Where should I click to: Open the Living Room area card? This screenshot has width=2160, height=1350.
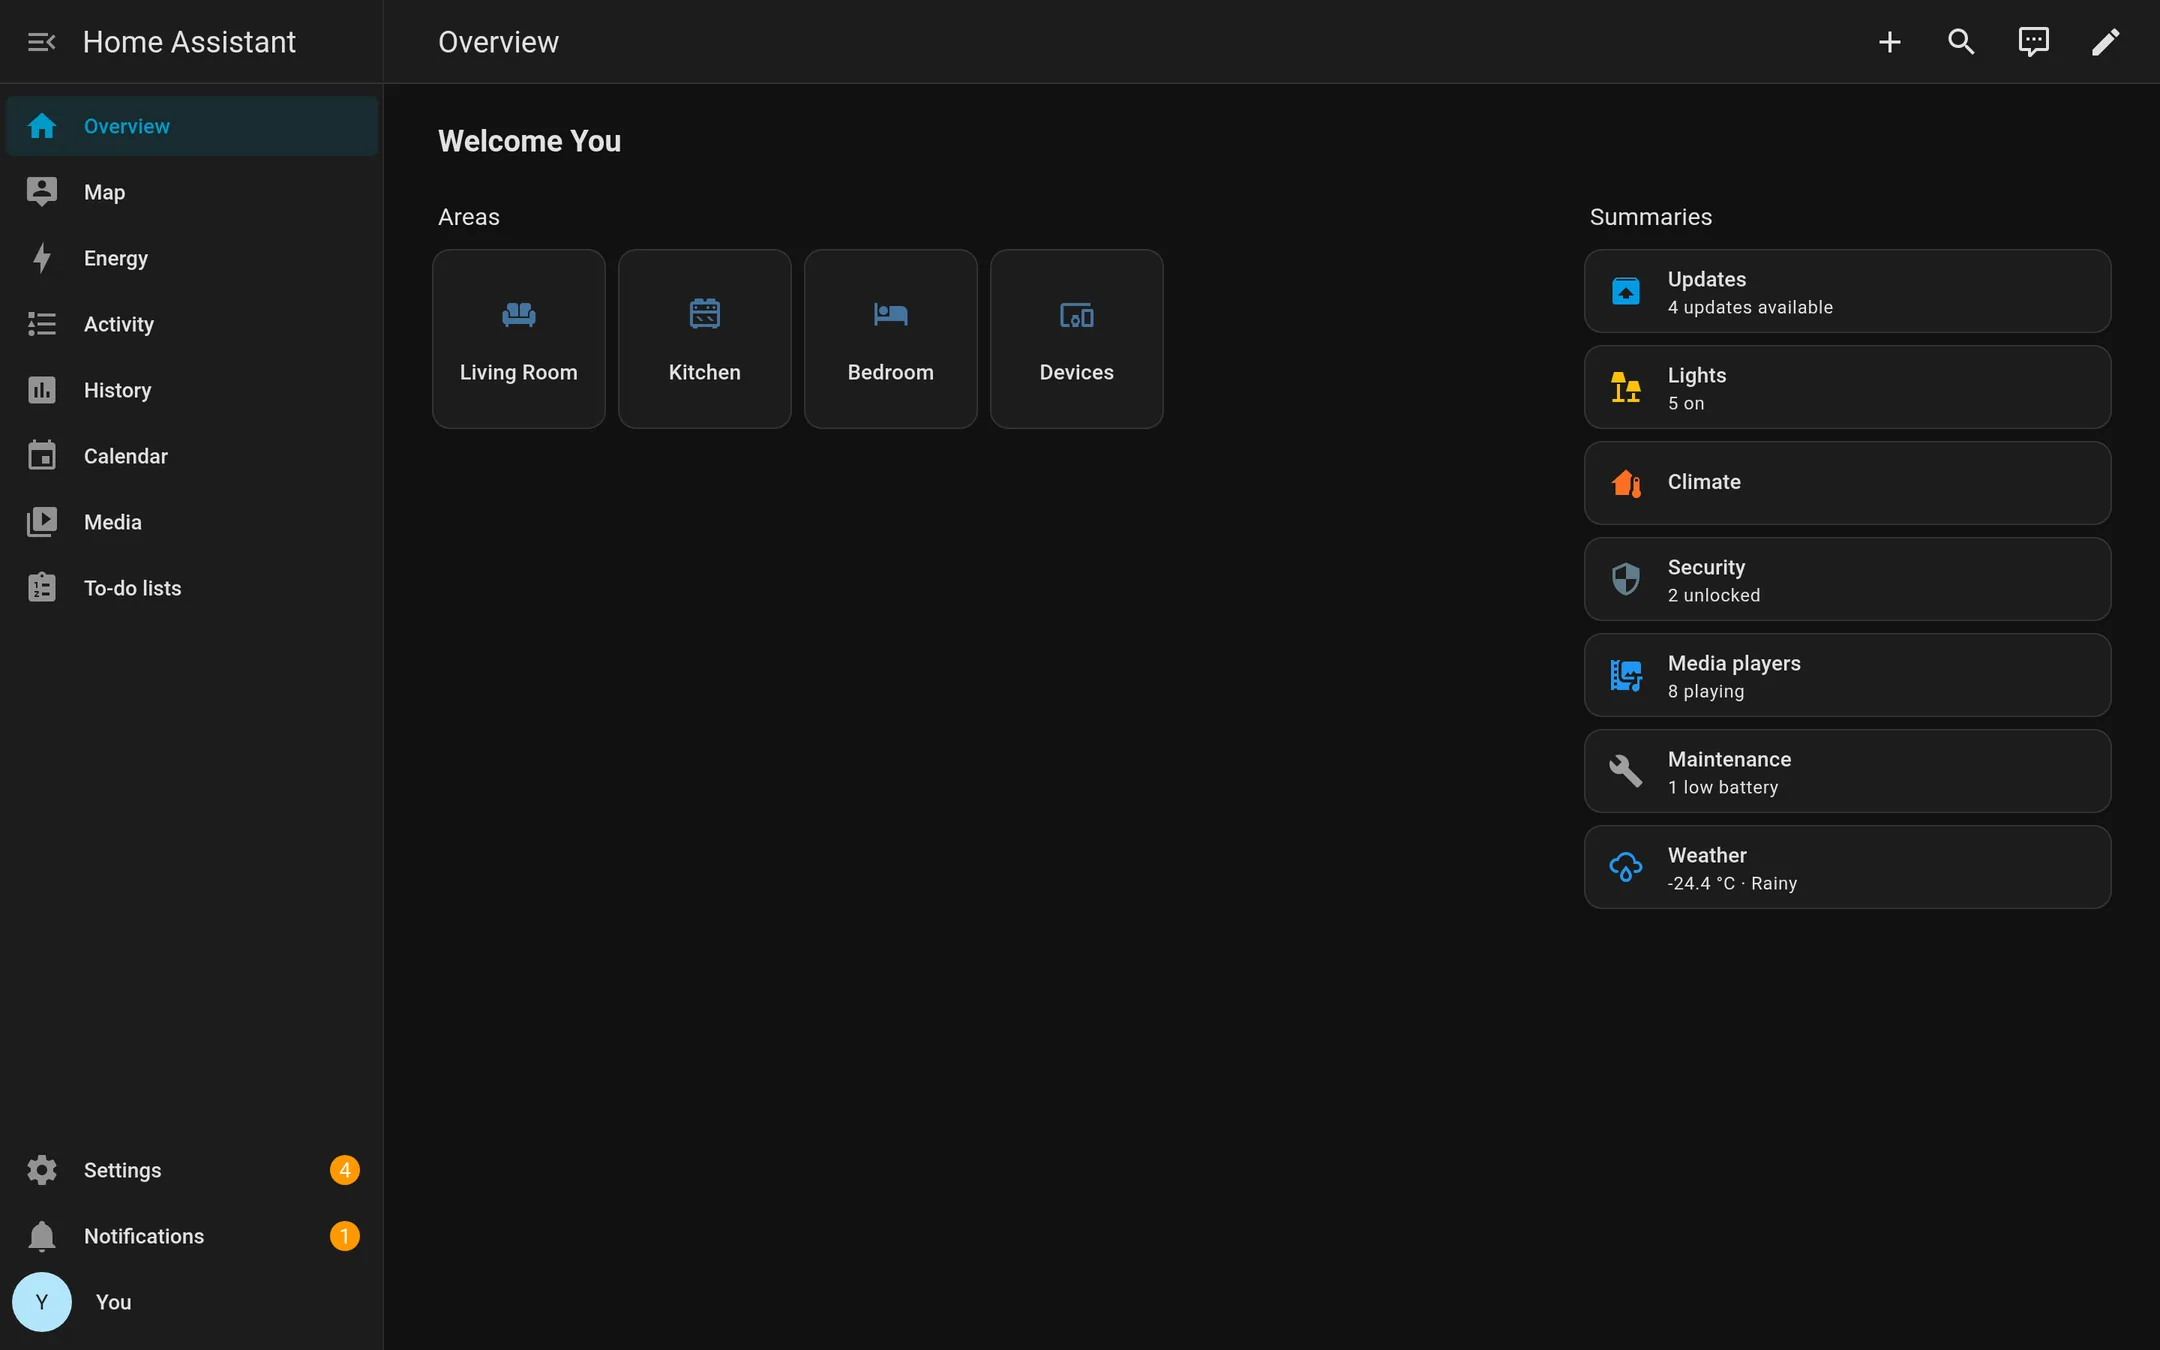[519, 339]
